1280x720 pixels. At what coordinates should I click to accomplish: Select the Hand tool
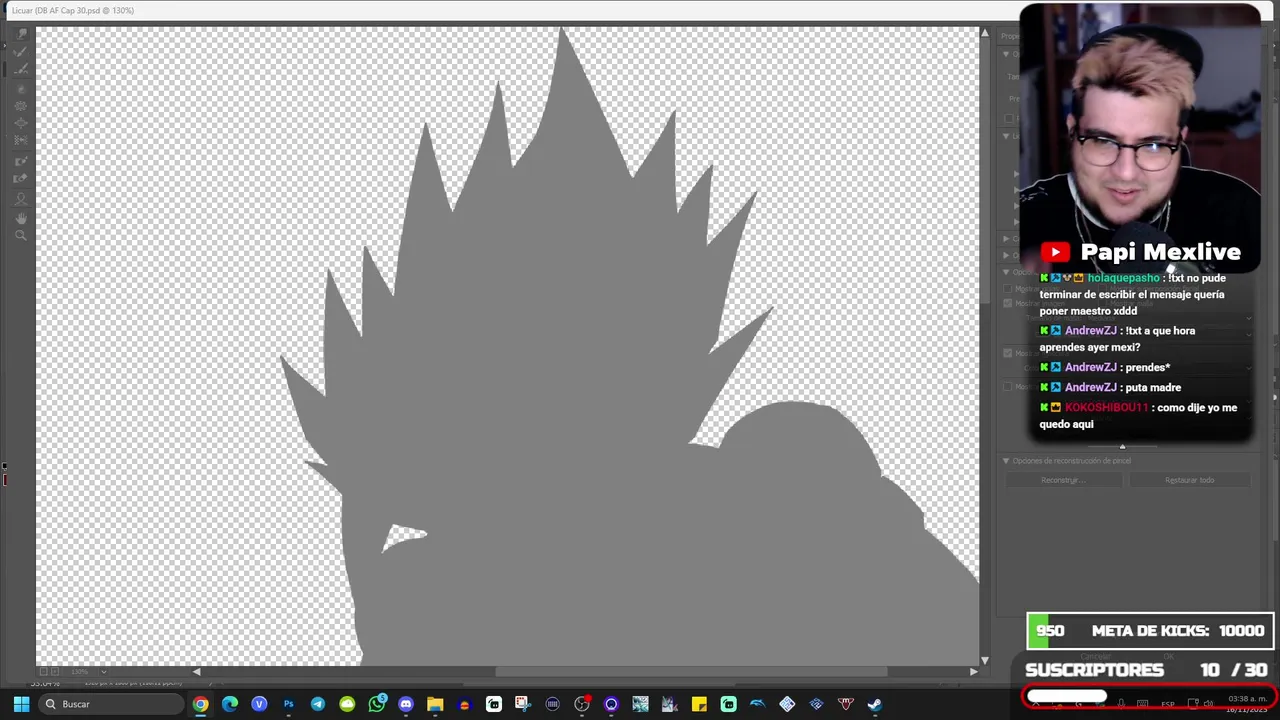(x=21, y=217)
